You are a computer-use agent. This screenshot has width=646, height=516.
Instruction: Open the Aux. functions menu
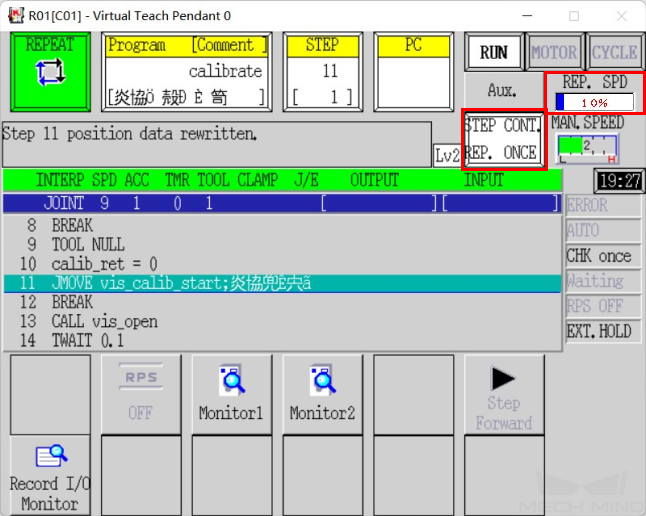tap(502, 90)
